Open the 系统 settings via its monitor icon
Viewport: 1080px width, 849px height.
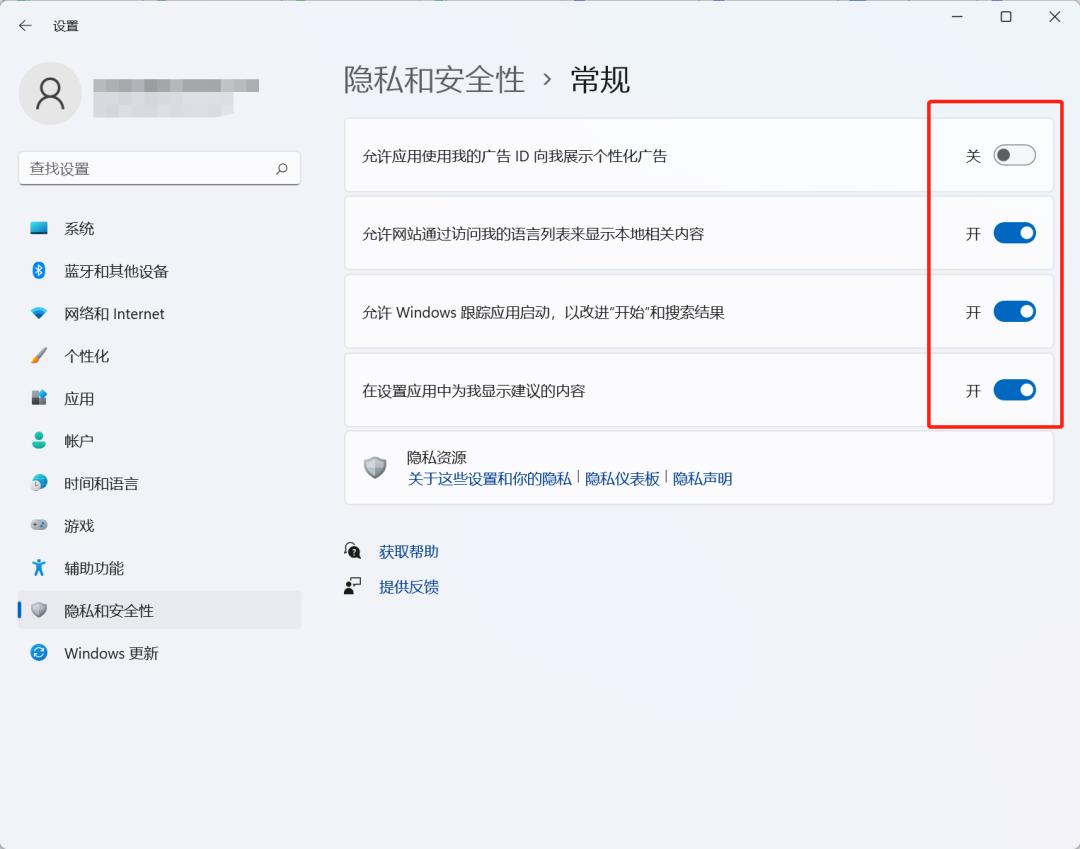[40, 228]
